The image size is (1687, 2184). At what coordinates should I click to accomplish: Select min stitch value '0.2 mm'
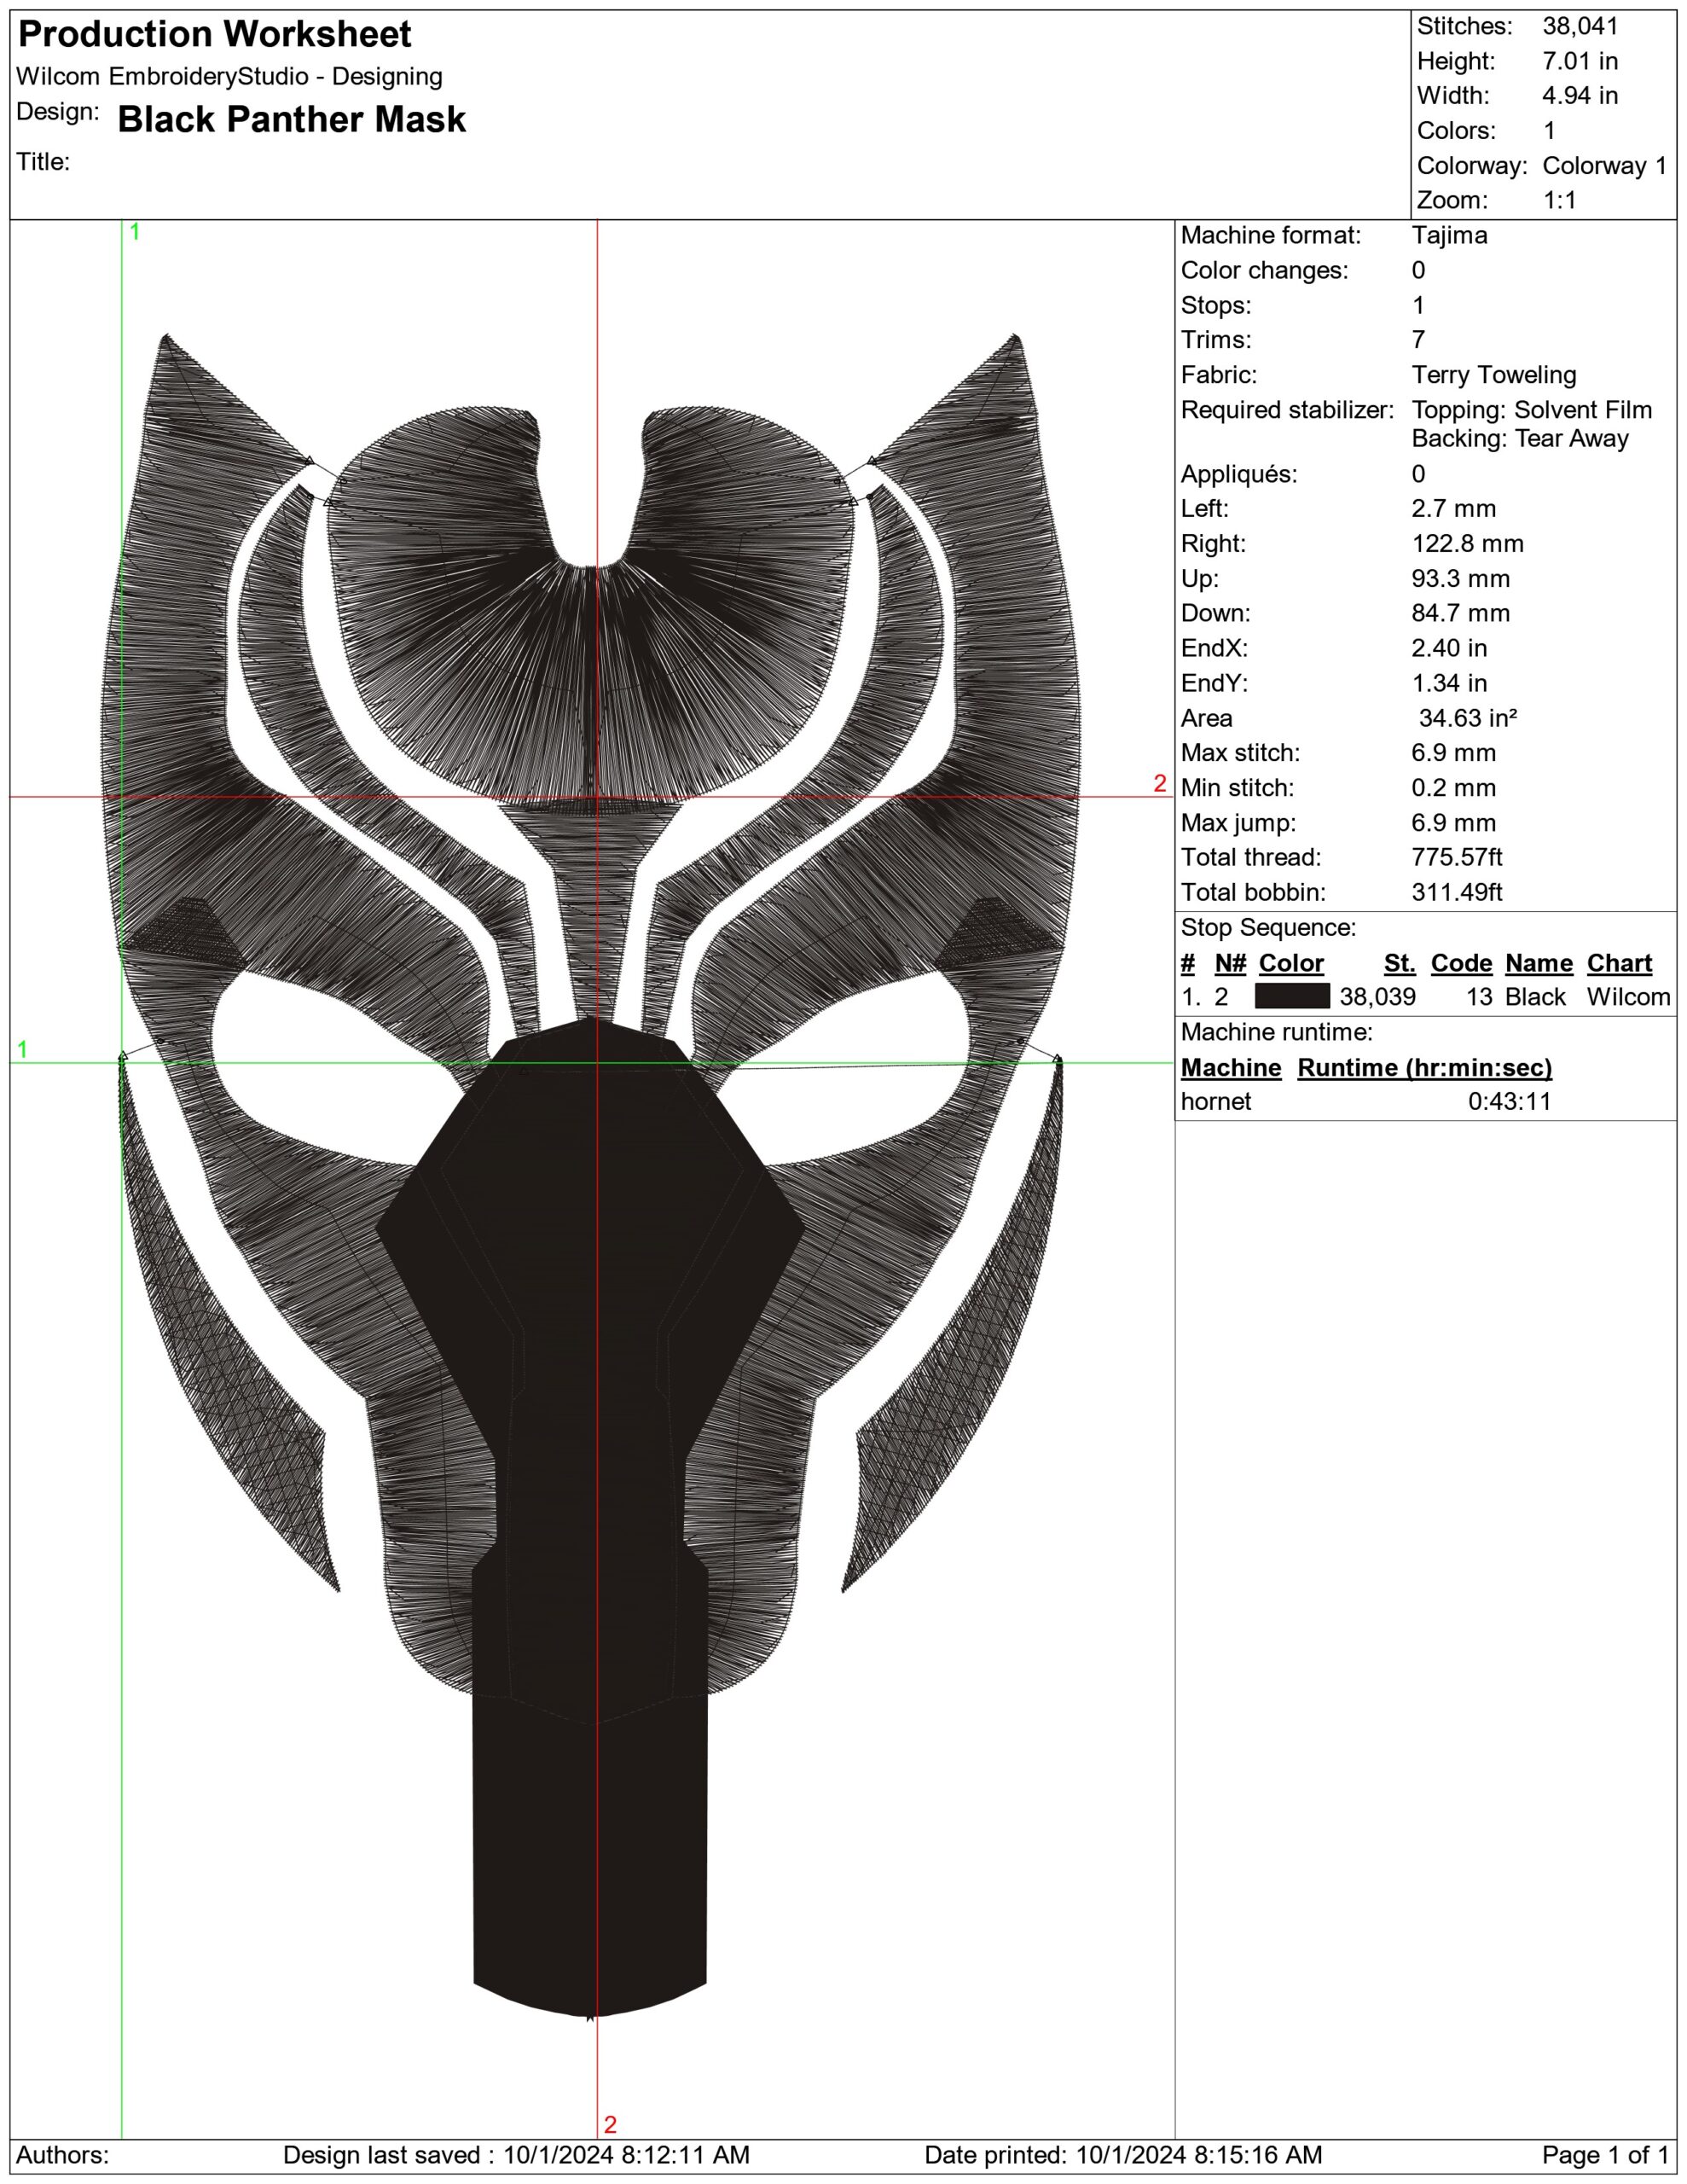click(1454, 788)
